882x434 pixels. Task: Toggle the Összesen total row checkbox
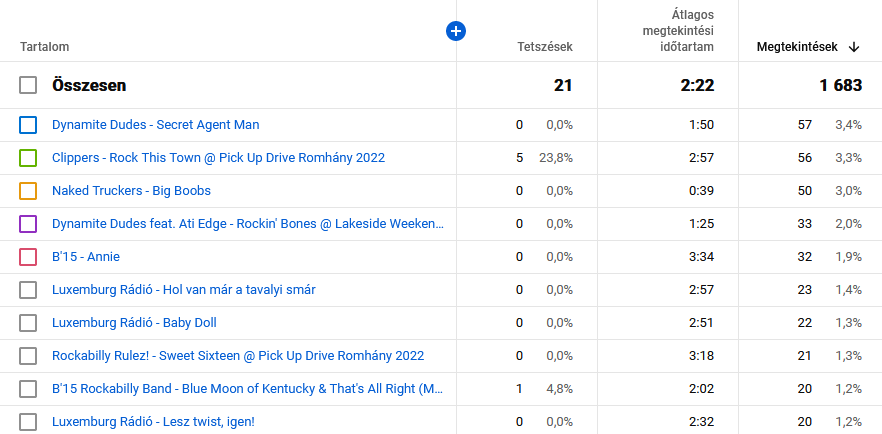[28, 86]
